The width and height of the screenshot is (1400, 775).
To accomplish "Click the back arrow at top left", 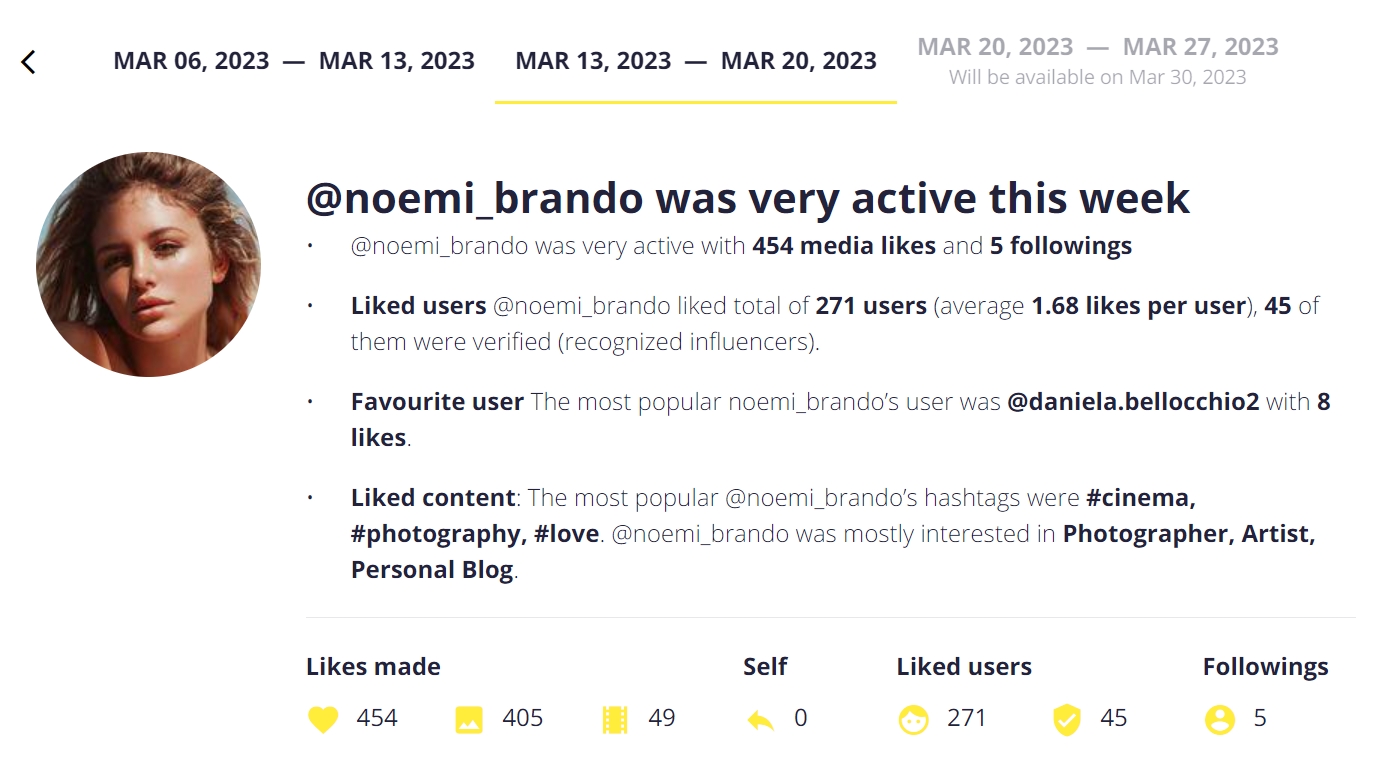I will point(29,61).
